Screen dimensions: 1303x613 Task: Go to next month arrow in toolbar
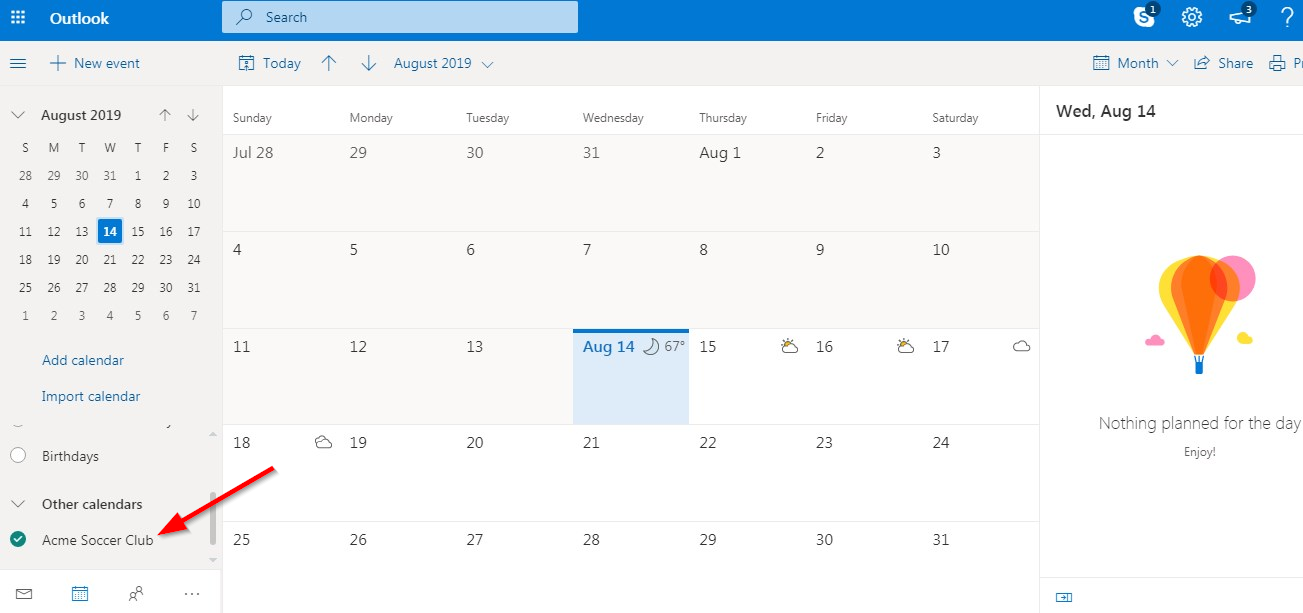pyautogui.click(x=369, y=63)
